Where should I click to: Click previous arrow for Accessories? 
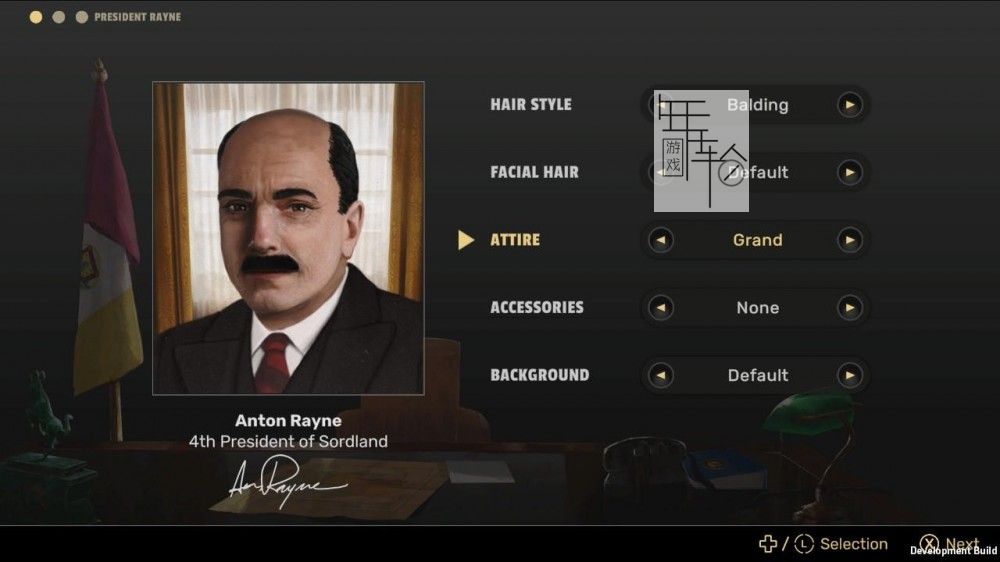tap(660, 308)
